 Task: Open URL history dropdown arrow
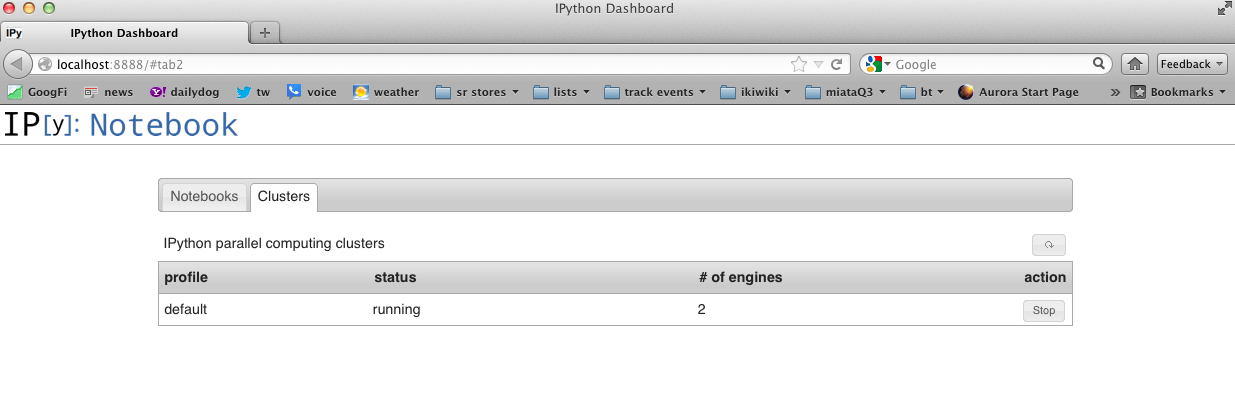(818, 64)
